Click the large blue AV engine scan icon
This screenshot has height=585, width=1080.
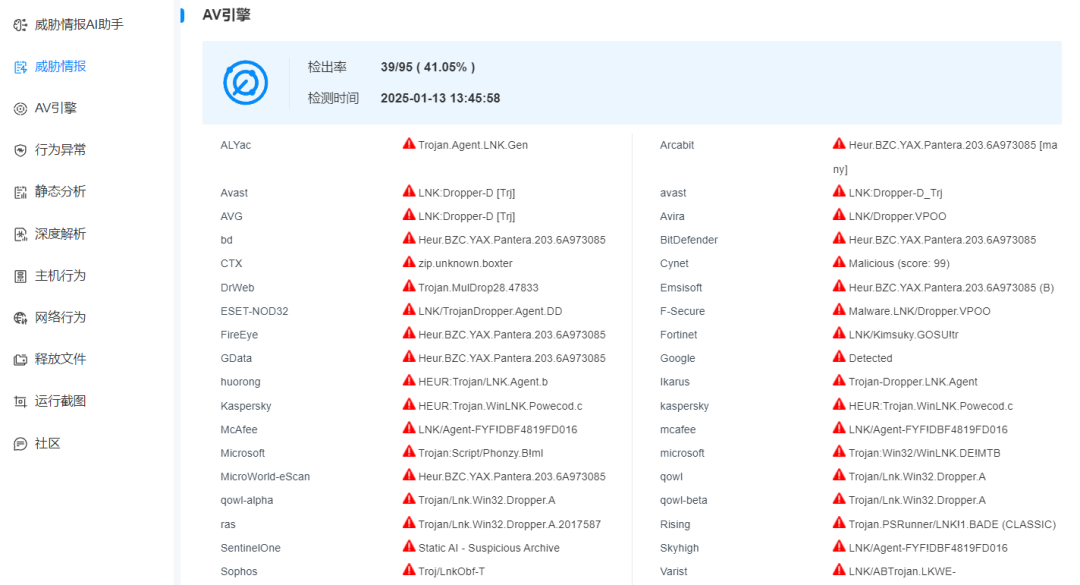(245, 83)
